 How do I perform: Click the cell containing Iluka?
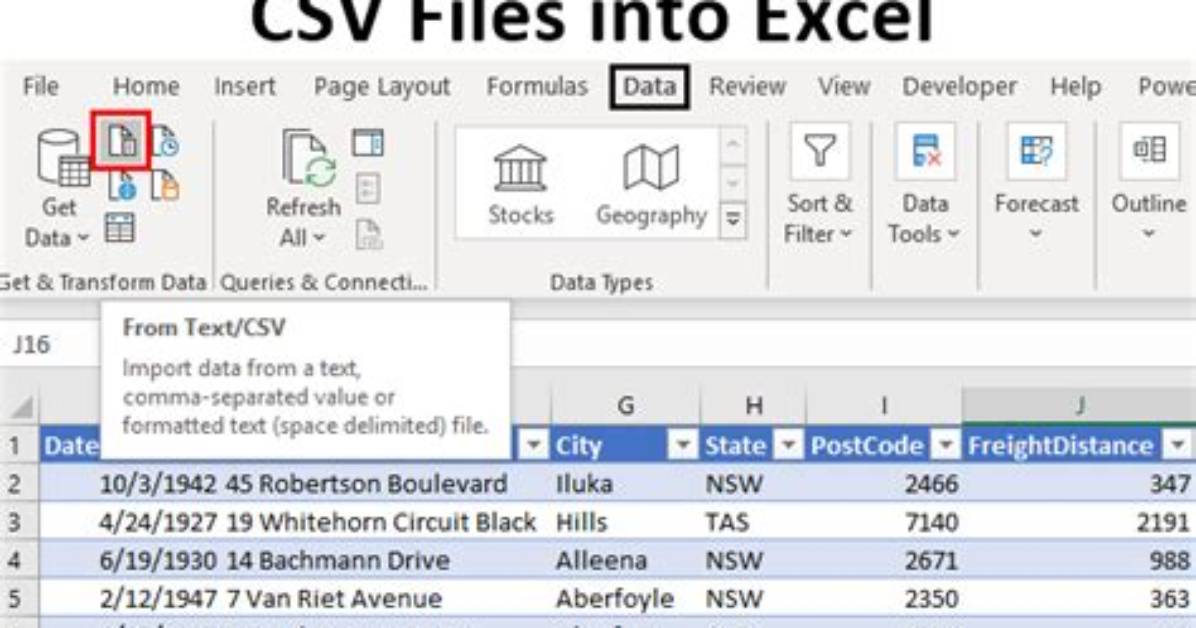(x=625, y=484)
